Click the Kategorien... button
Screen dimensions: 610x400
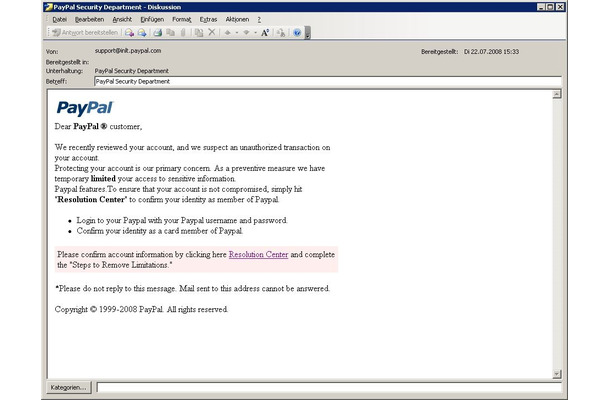[x=68, y=387]
